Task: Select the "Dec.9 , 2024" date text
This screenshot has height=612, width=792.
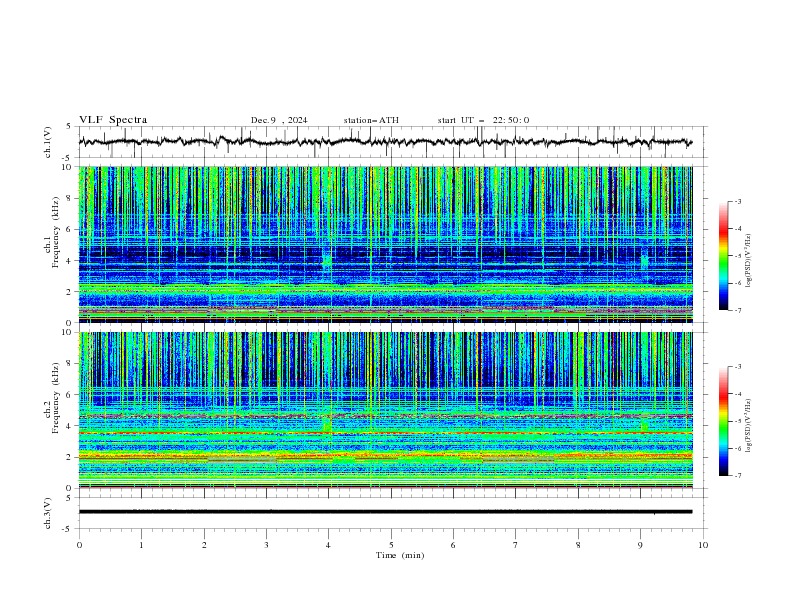Action: tap(279, 120)
